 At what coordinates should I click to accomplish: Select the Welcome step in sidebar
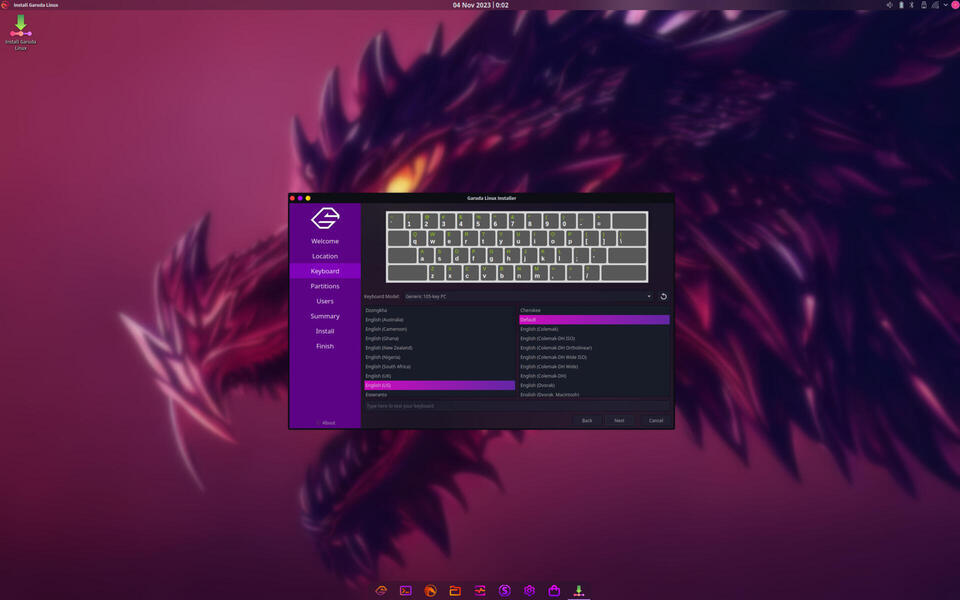click(x=325, y=241)
